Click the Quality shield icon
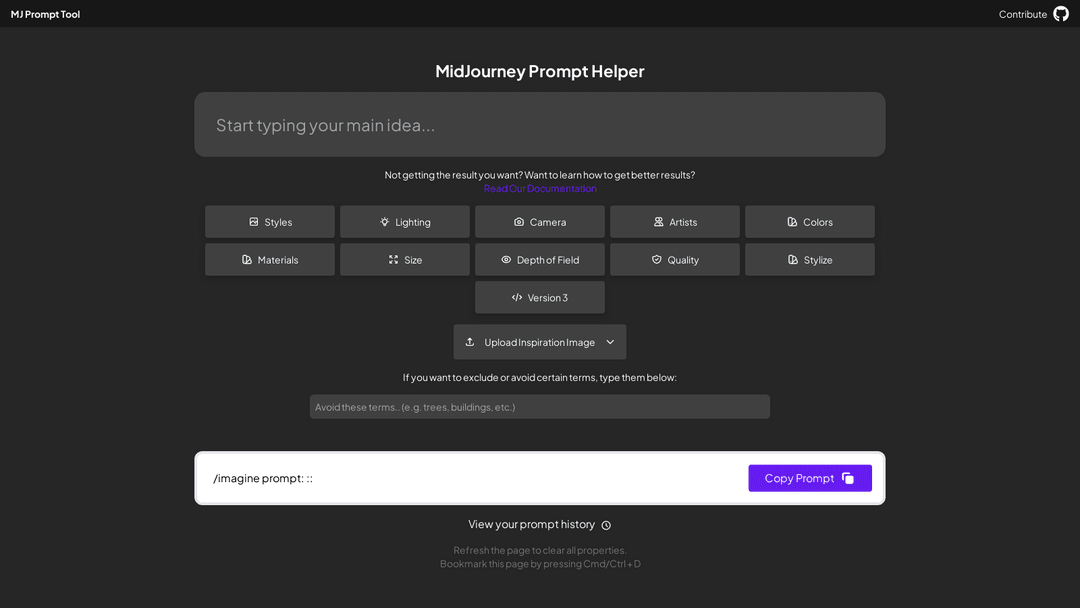Image resolution: width=1080 pixels, height=608 pixels. tap(656, 260)
